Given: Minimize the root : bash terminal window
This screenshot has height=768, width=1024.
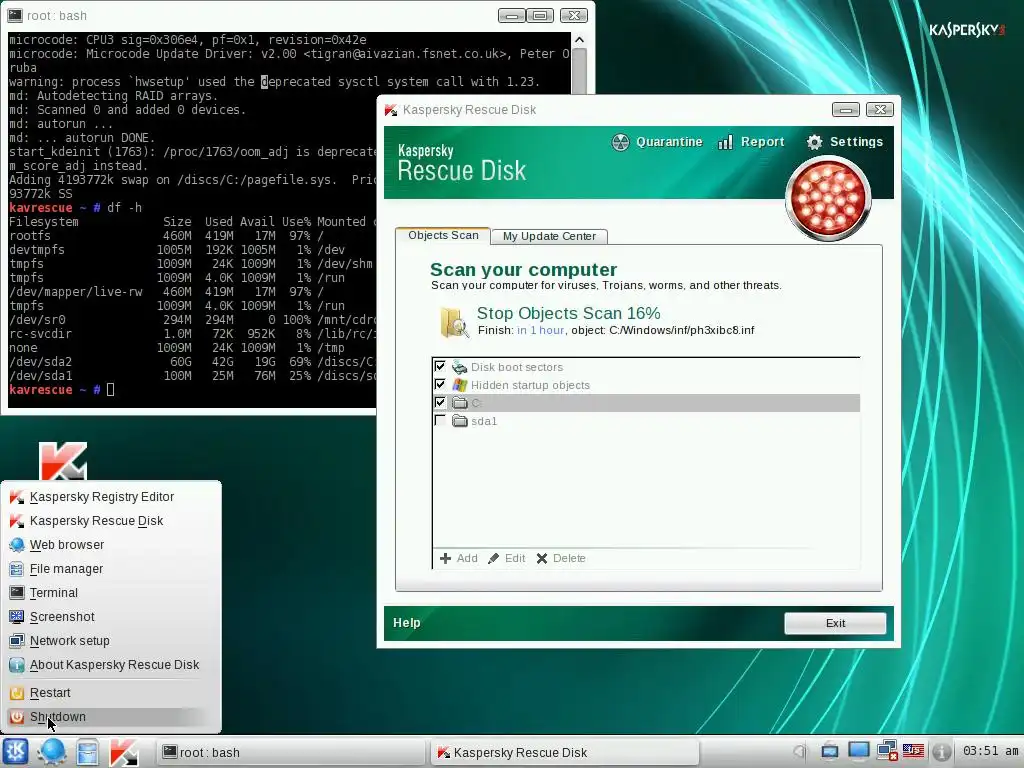Looking at the screenshot, I should 511,16.
